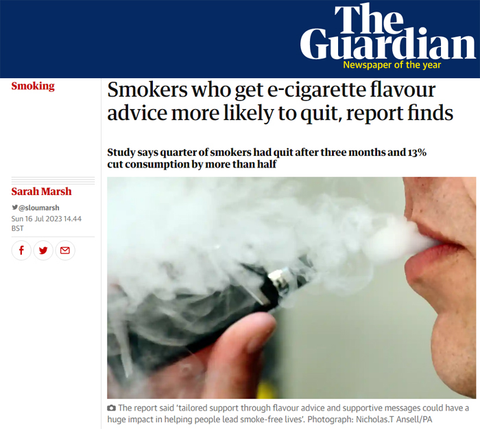Image resolution: width=480 pixels, height=429 pixels.
Task: Share article via Twitter icon
Action: click(x=43, y=250)
